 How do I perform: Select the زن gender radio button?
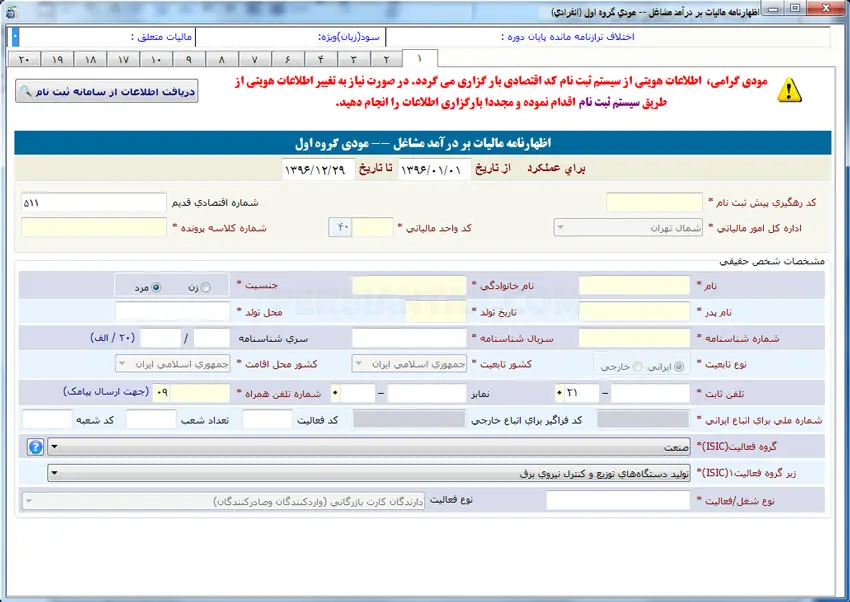[x=205, y=287]
